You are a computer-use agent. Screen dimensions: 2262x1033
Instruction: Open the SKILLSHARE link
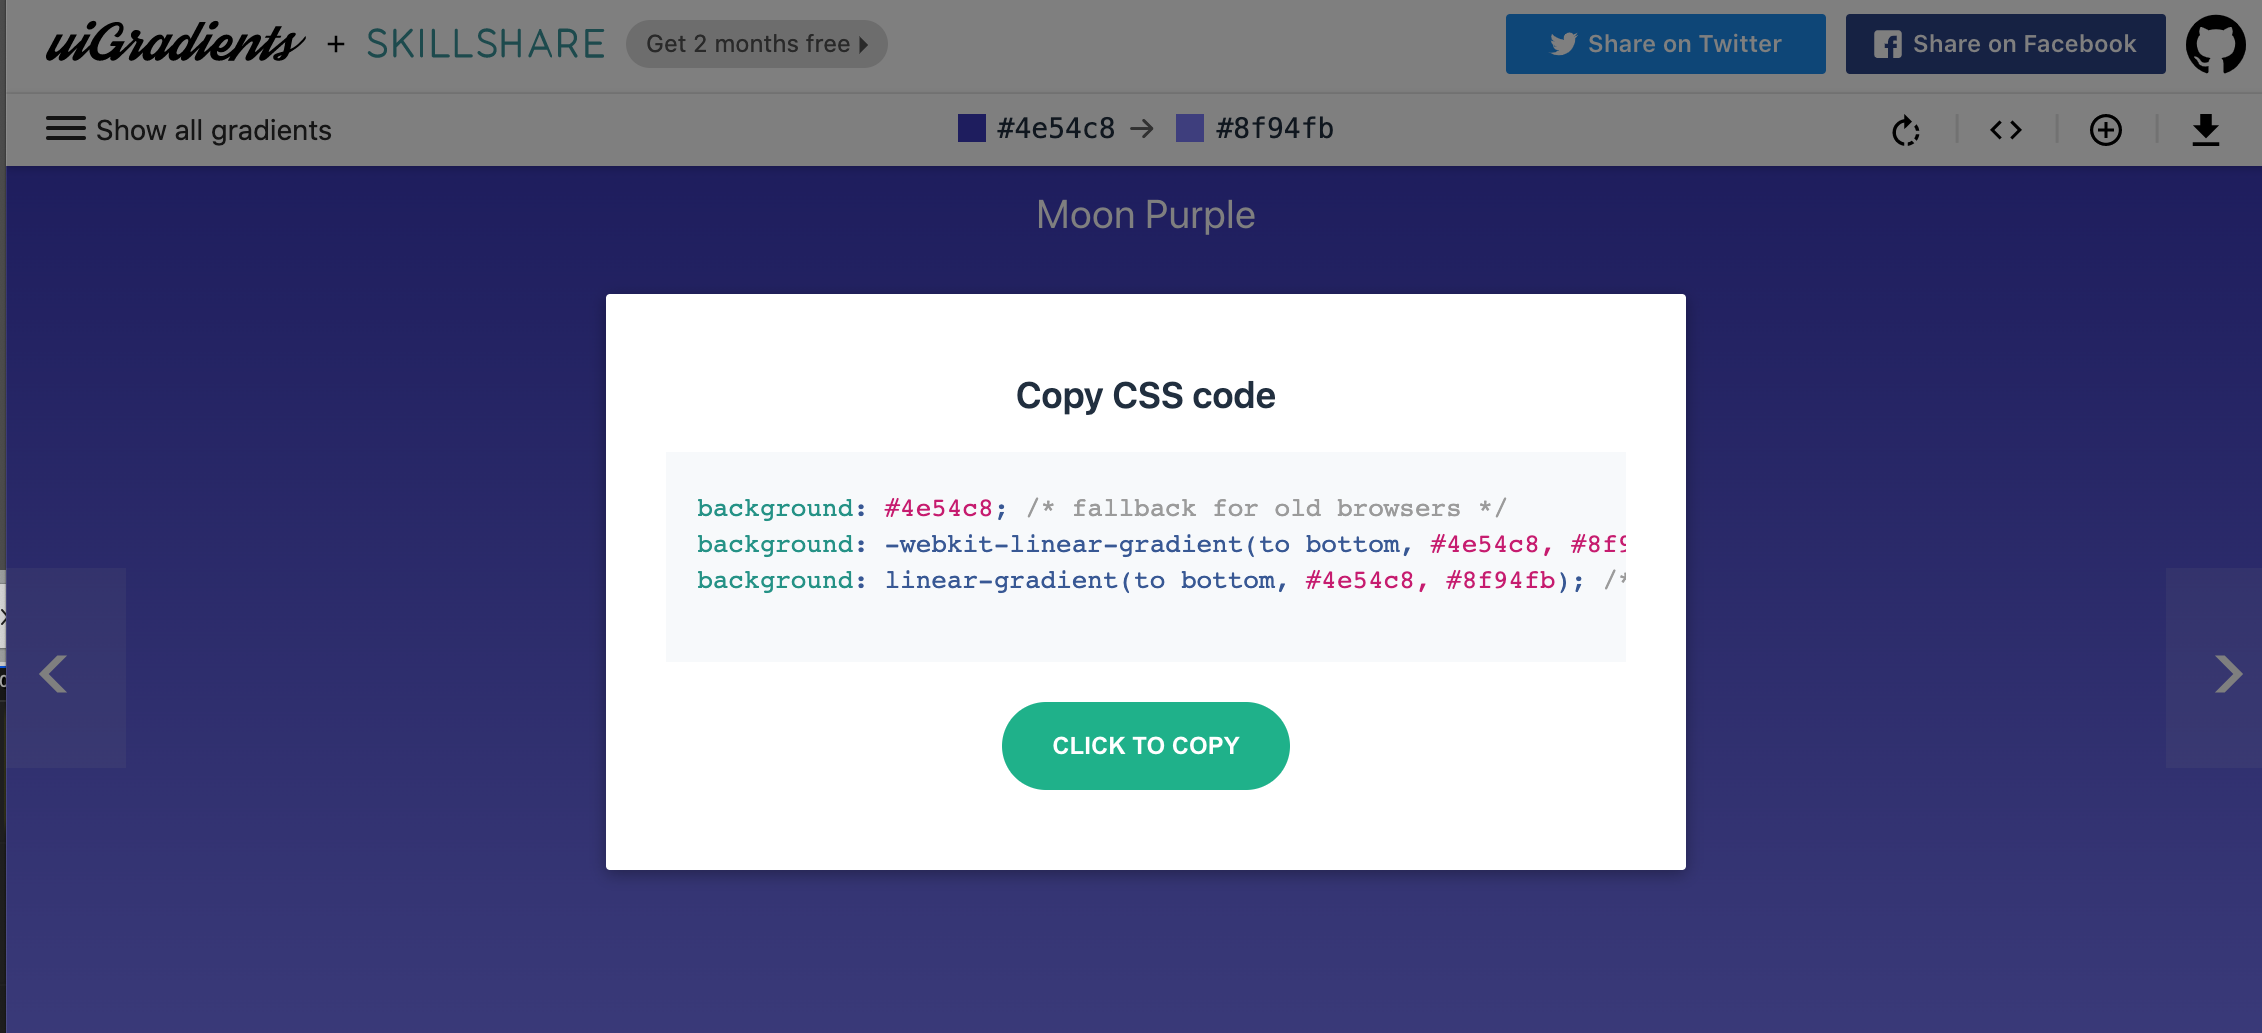point(485,44)
